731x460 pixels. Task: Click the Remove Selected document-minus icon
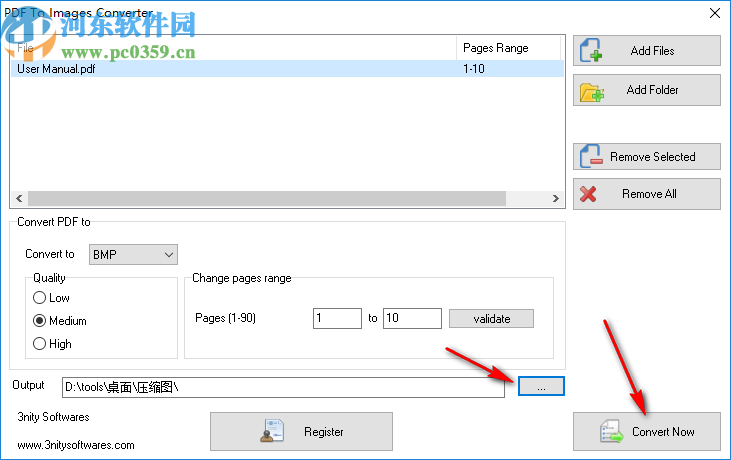point(591,156)
